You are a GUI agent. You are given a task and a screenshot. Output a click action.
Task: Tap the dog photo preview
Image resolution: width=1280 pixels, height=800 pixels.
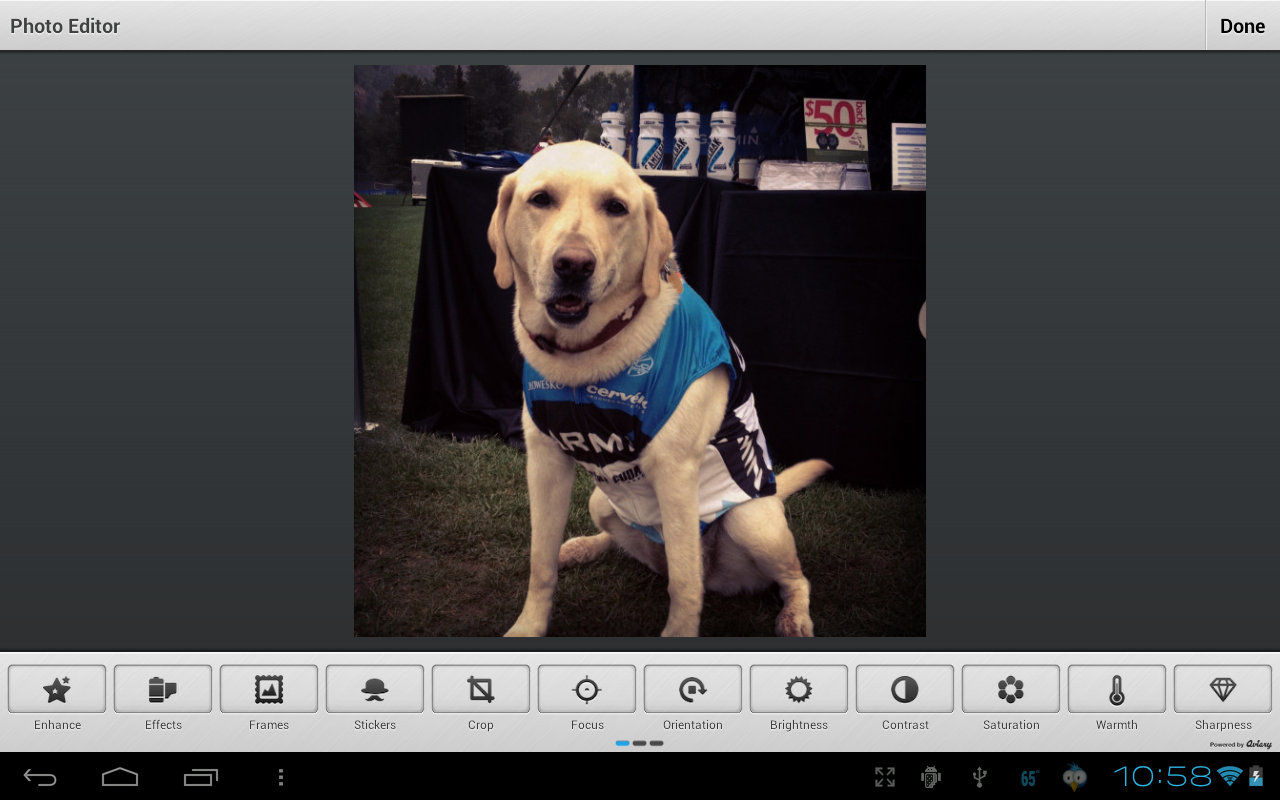click(x=640, y=351)
